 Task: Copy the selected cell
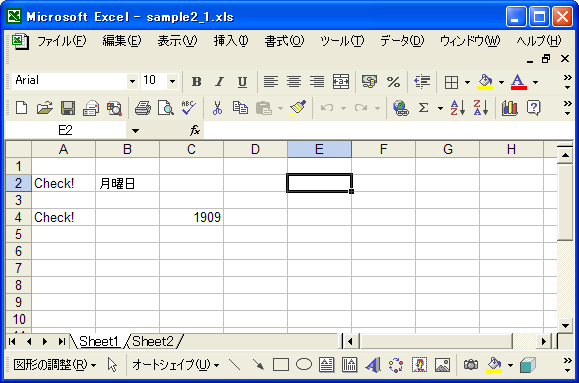tap(240, 108)
